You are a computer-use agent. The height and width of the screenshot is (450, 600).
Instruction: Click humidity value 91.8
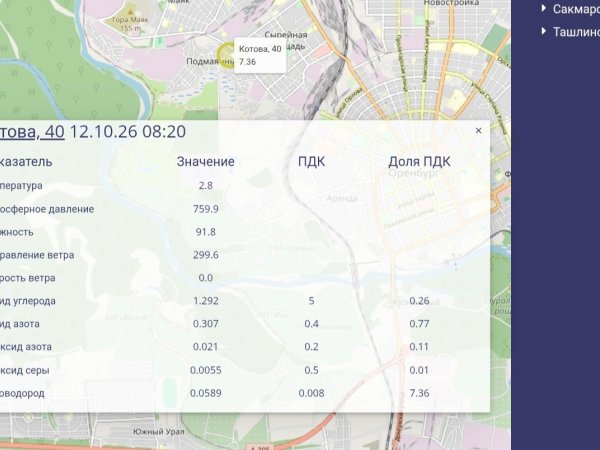pos(205,232)
